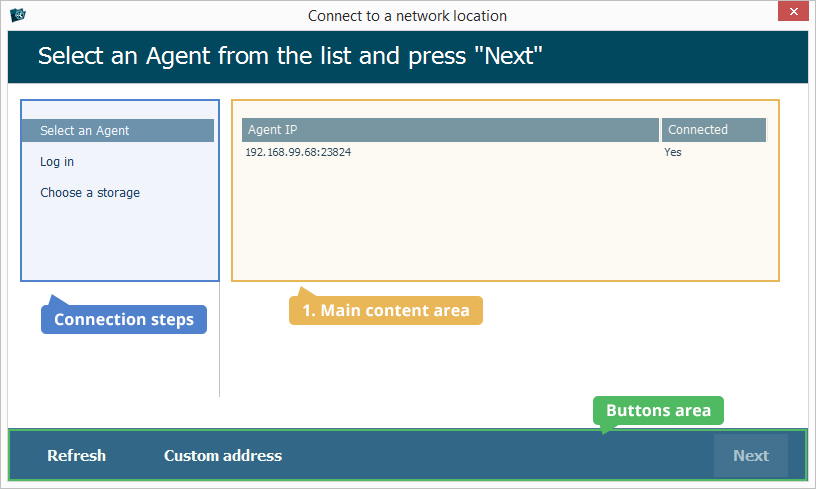This screenshot has height=489, width=816.
Task: Click the "Select an Agent from the list" heading
Action: click(x=290, y=56)
